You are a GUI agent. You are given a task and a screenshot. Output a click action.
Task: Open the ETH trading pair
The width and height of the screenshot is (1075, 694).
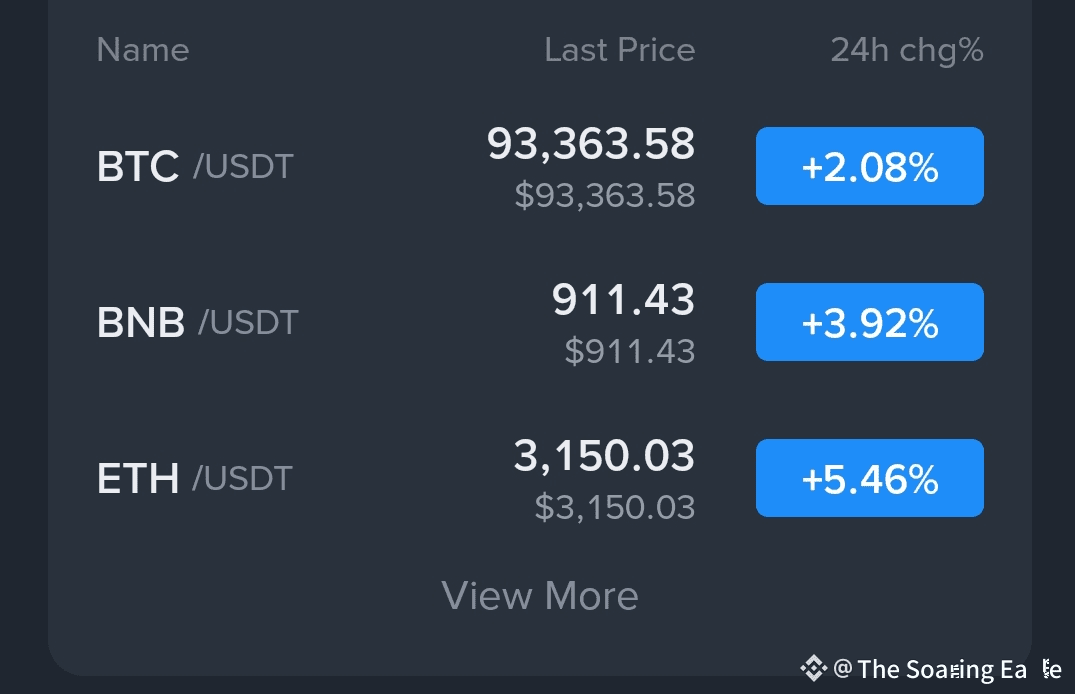pyautogui.click(x=138, y=478)
